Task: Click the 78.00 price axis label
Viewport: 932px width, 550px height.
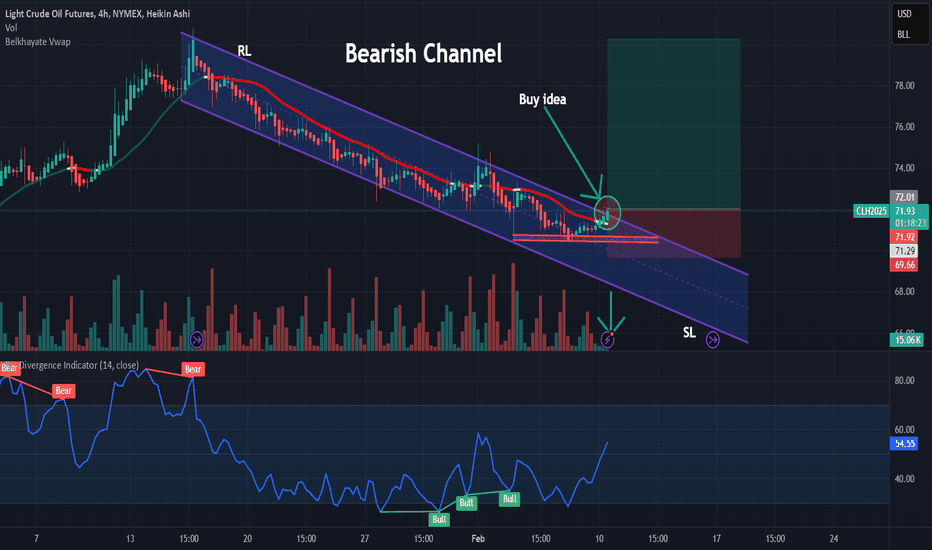Action: pos(905,86)
